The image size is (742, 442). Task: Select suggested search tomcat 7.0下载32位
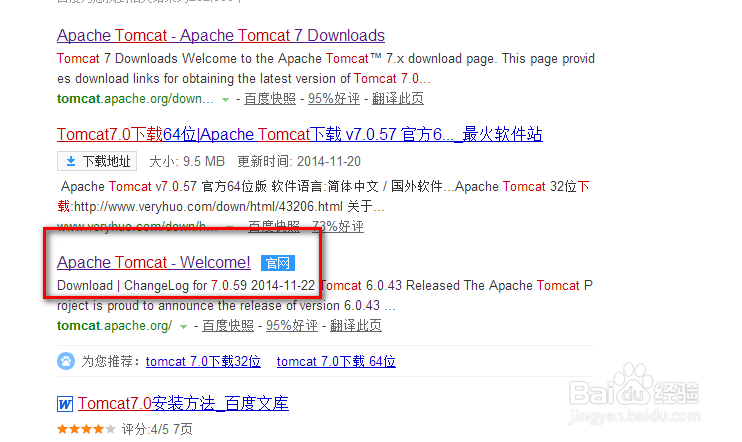[x=203, y=362]
